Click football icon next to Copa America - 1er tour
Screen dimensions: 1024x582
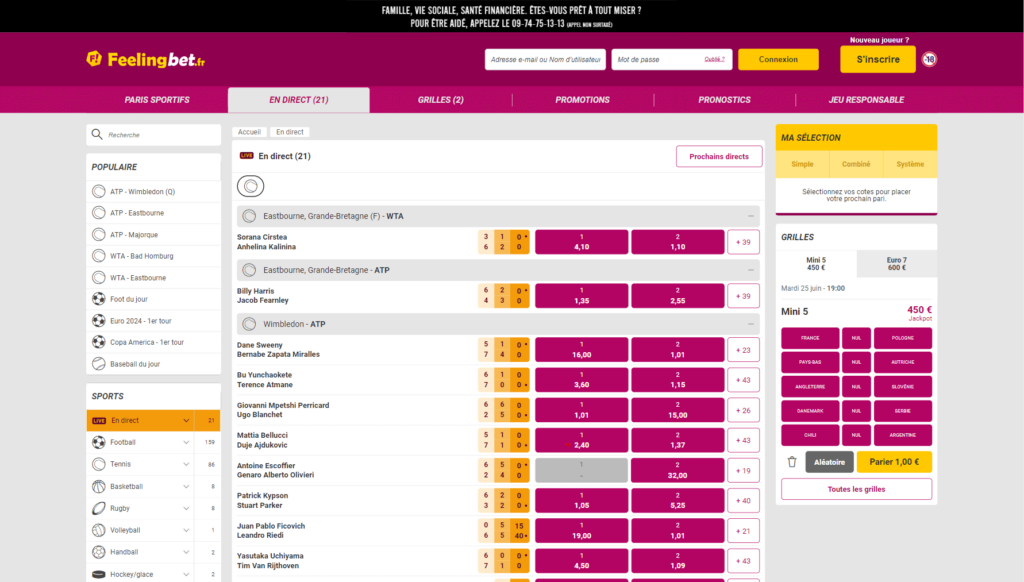click(99, 342)
